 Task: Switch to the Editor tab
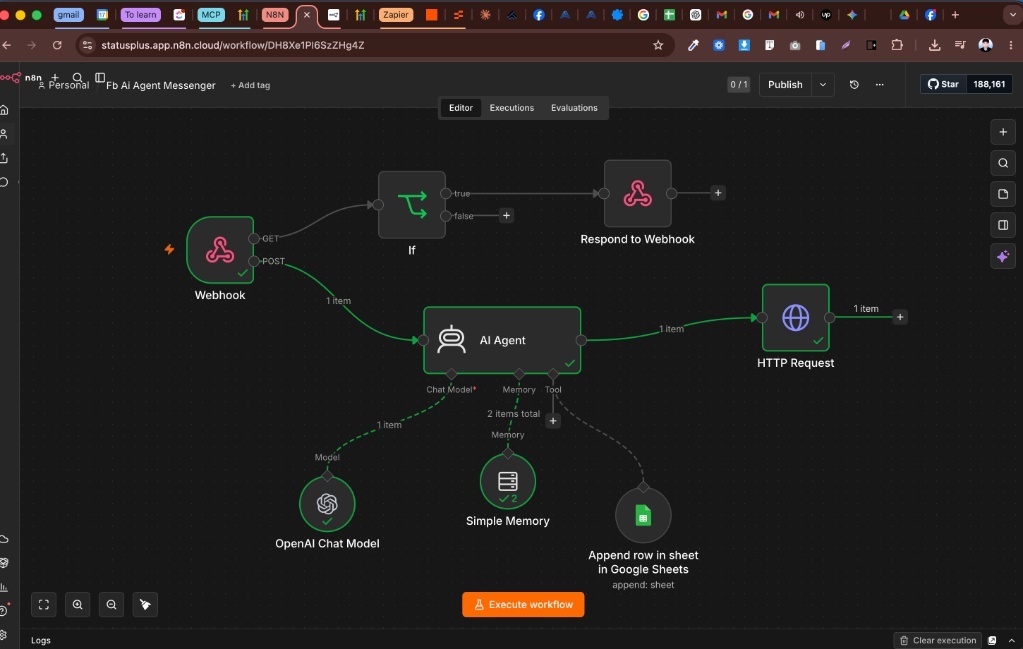[461, 108]
